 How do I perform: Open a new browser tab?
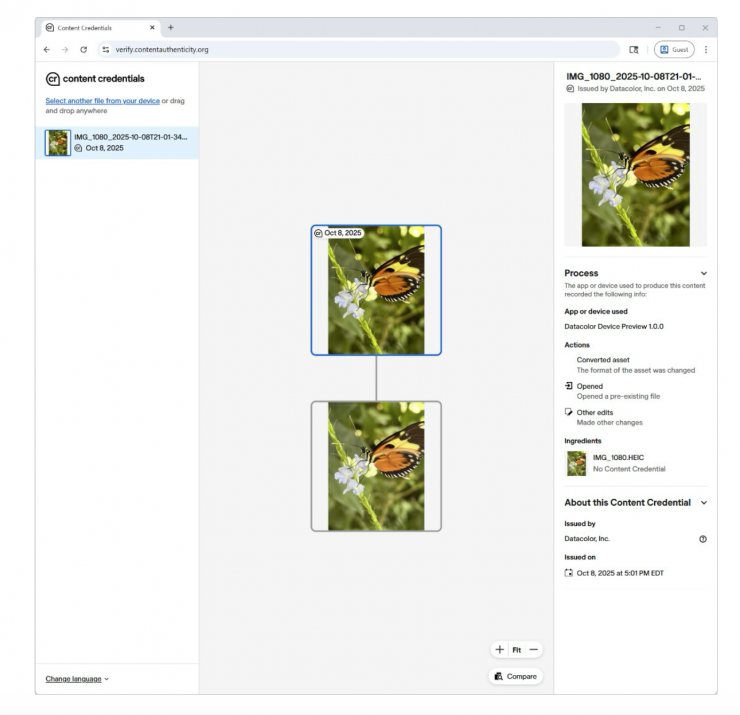[x=170, y=26]
